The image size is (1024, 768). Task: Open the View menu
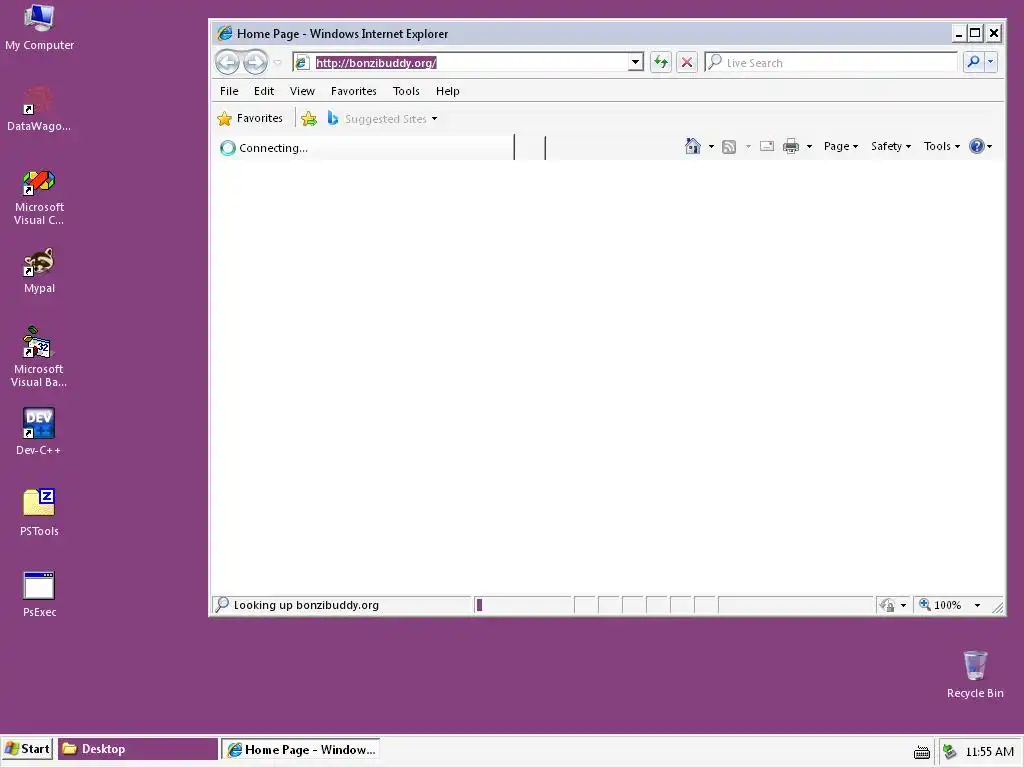click(x=302, y=91)
